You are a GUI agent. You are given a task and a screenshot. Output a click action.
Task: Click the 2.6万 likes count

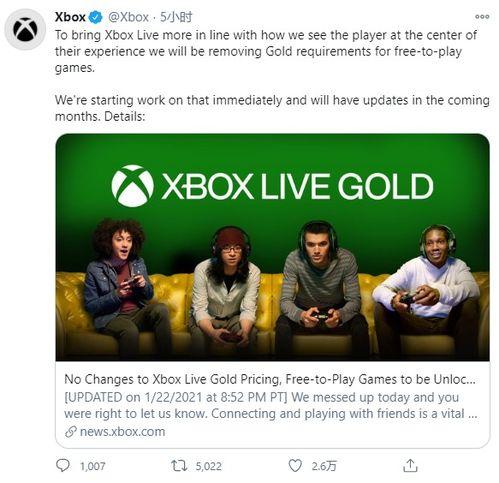(x=324, y=466)
